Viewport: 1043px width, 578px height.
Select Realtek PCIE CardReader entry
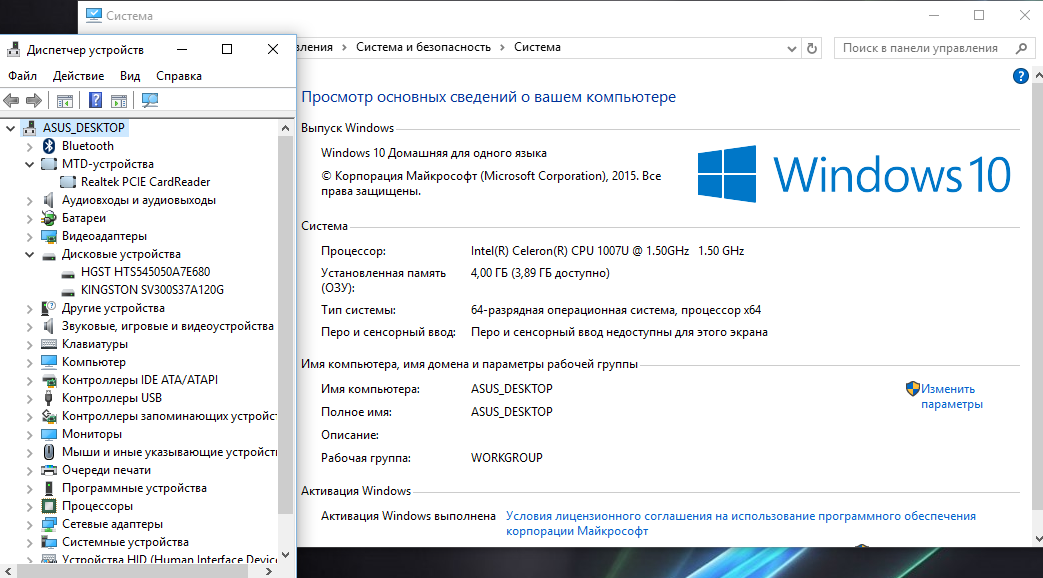145,182
